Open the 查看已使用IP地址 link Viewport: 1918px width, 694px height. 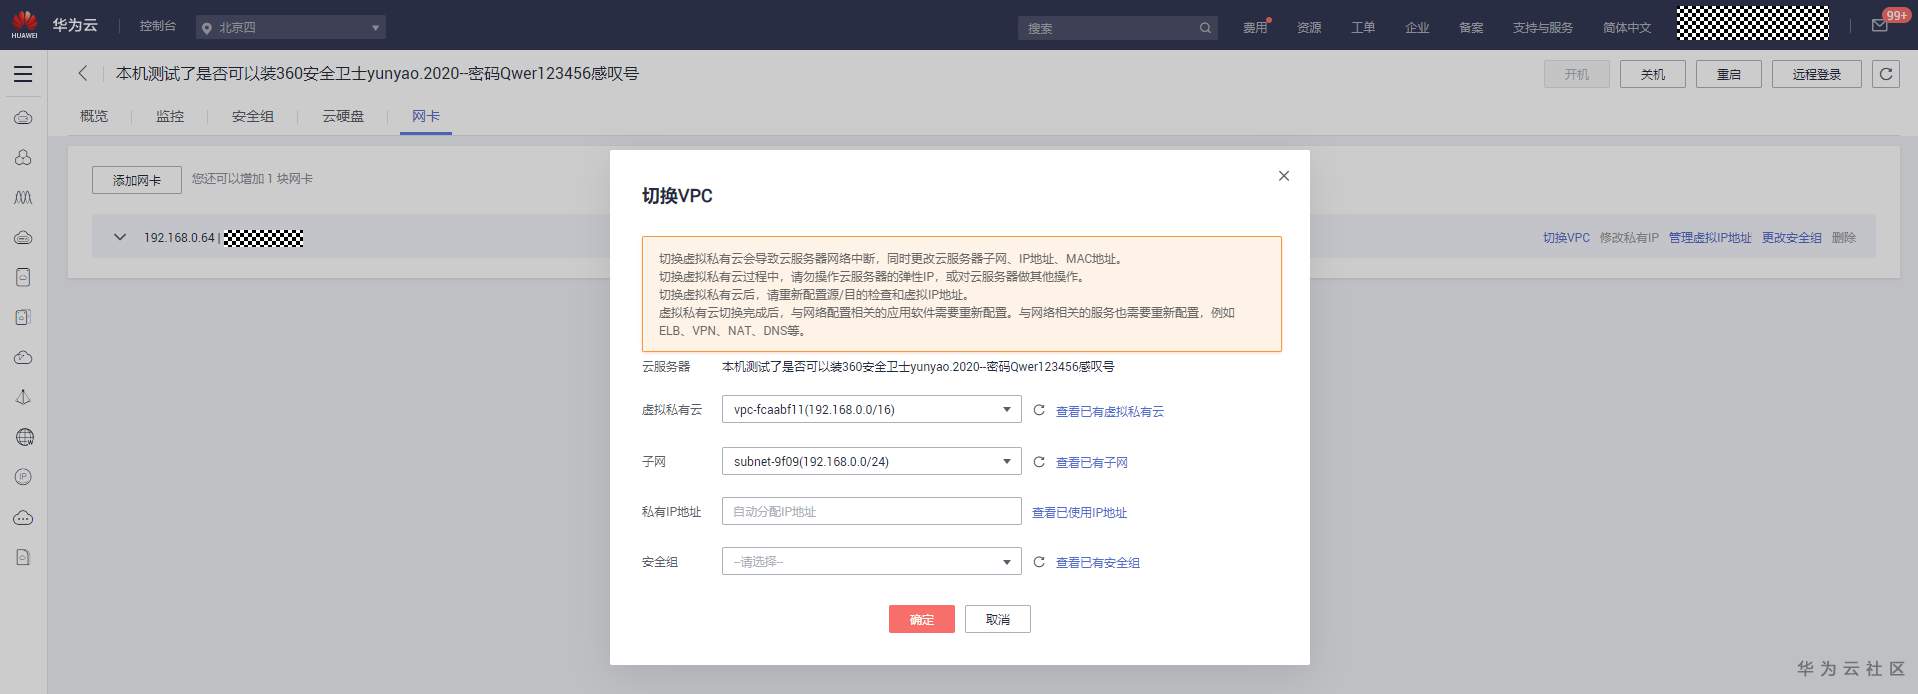(1080, 512)
